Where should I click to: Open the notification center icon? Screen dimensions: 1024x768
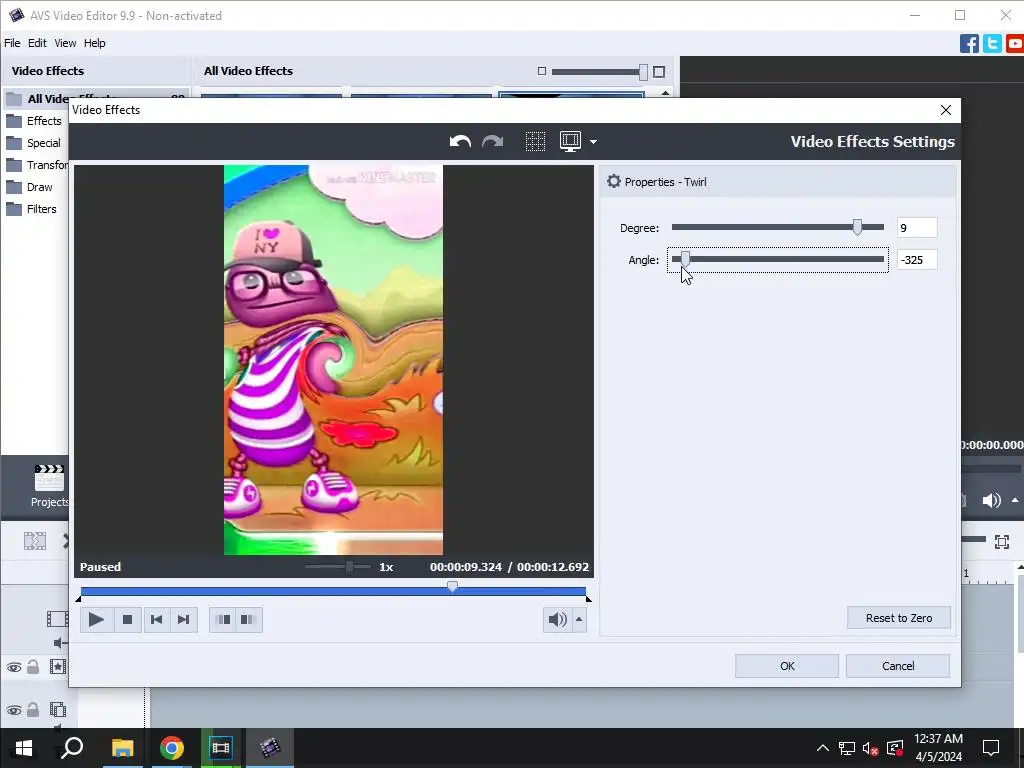coord(991,748)
